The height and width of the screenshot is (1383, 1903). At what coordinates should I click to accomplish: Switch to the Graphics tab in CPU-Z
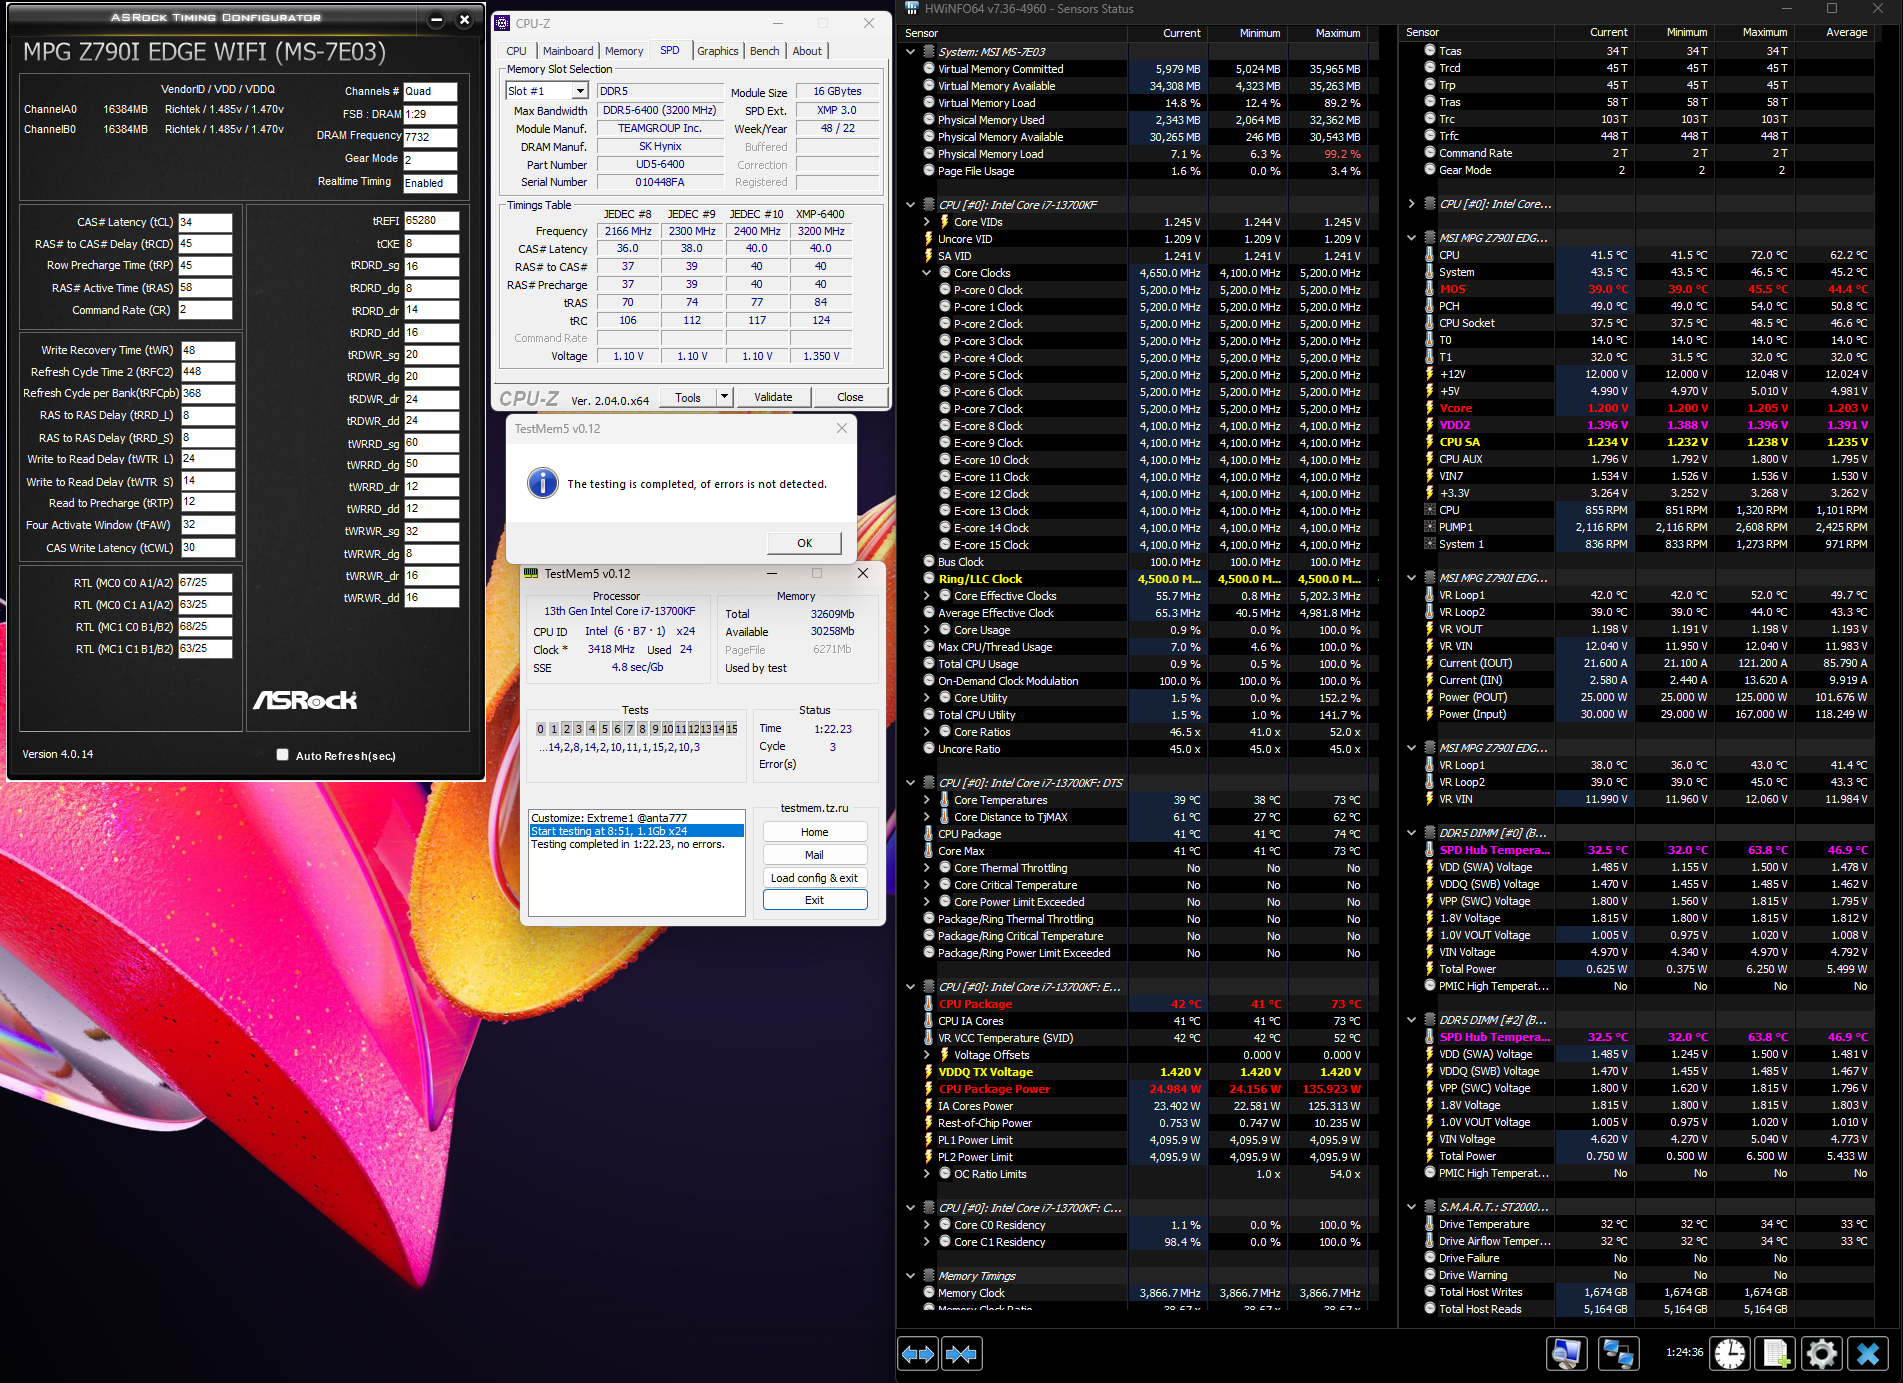(x=718, y=51)
